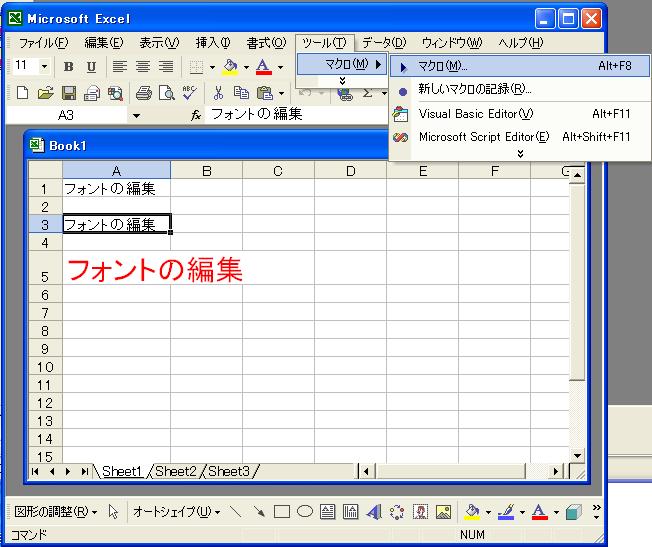Viewport: 652px width, 547px height.
Task: Open 書式(O) menu
Action: click(x=266, y=43)
